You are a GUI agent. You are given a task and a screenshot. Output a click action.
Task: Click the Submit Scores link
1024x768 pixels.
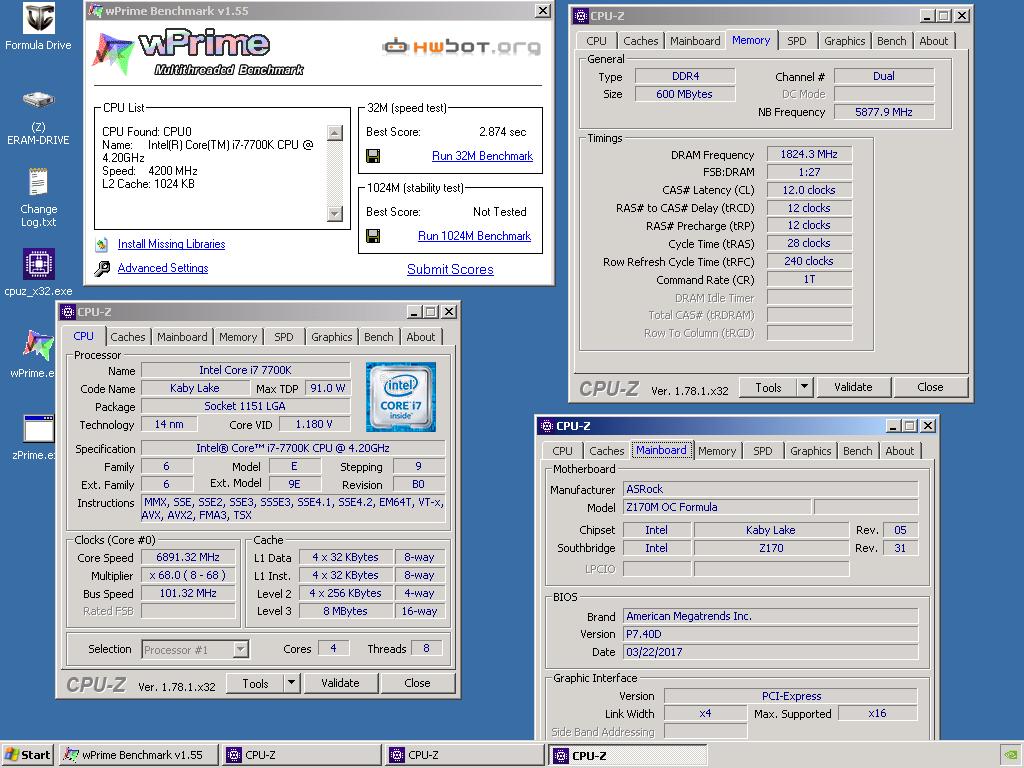click(450, 269)
